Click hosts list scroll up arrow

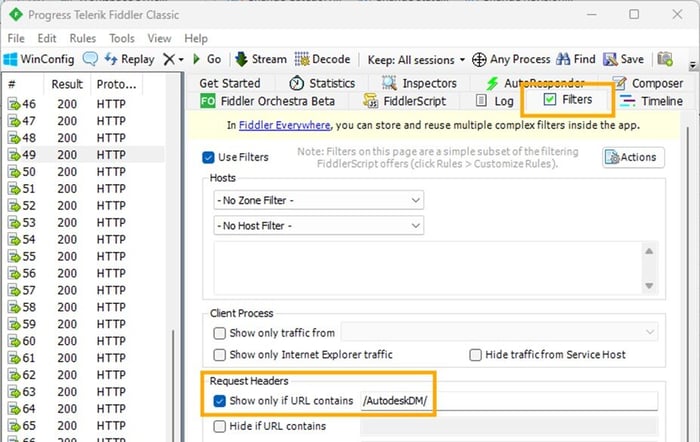pos(649,251)
